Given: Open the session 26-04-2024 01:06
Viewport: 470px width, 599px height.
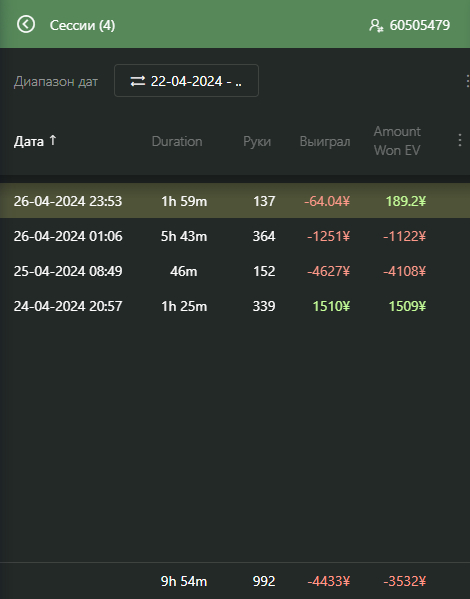Looking at the screenshot, I should (x=235, y=236).
